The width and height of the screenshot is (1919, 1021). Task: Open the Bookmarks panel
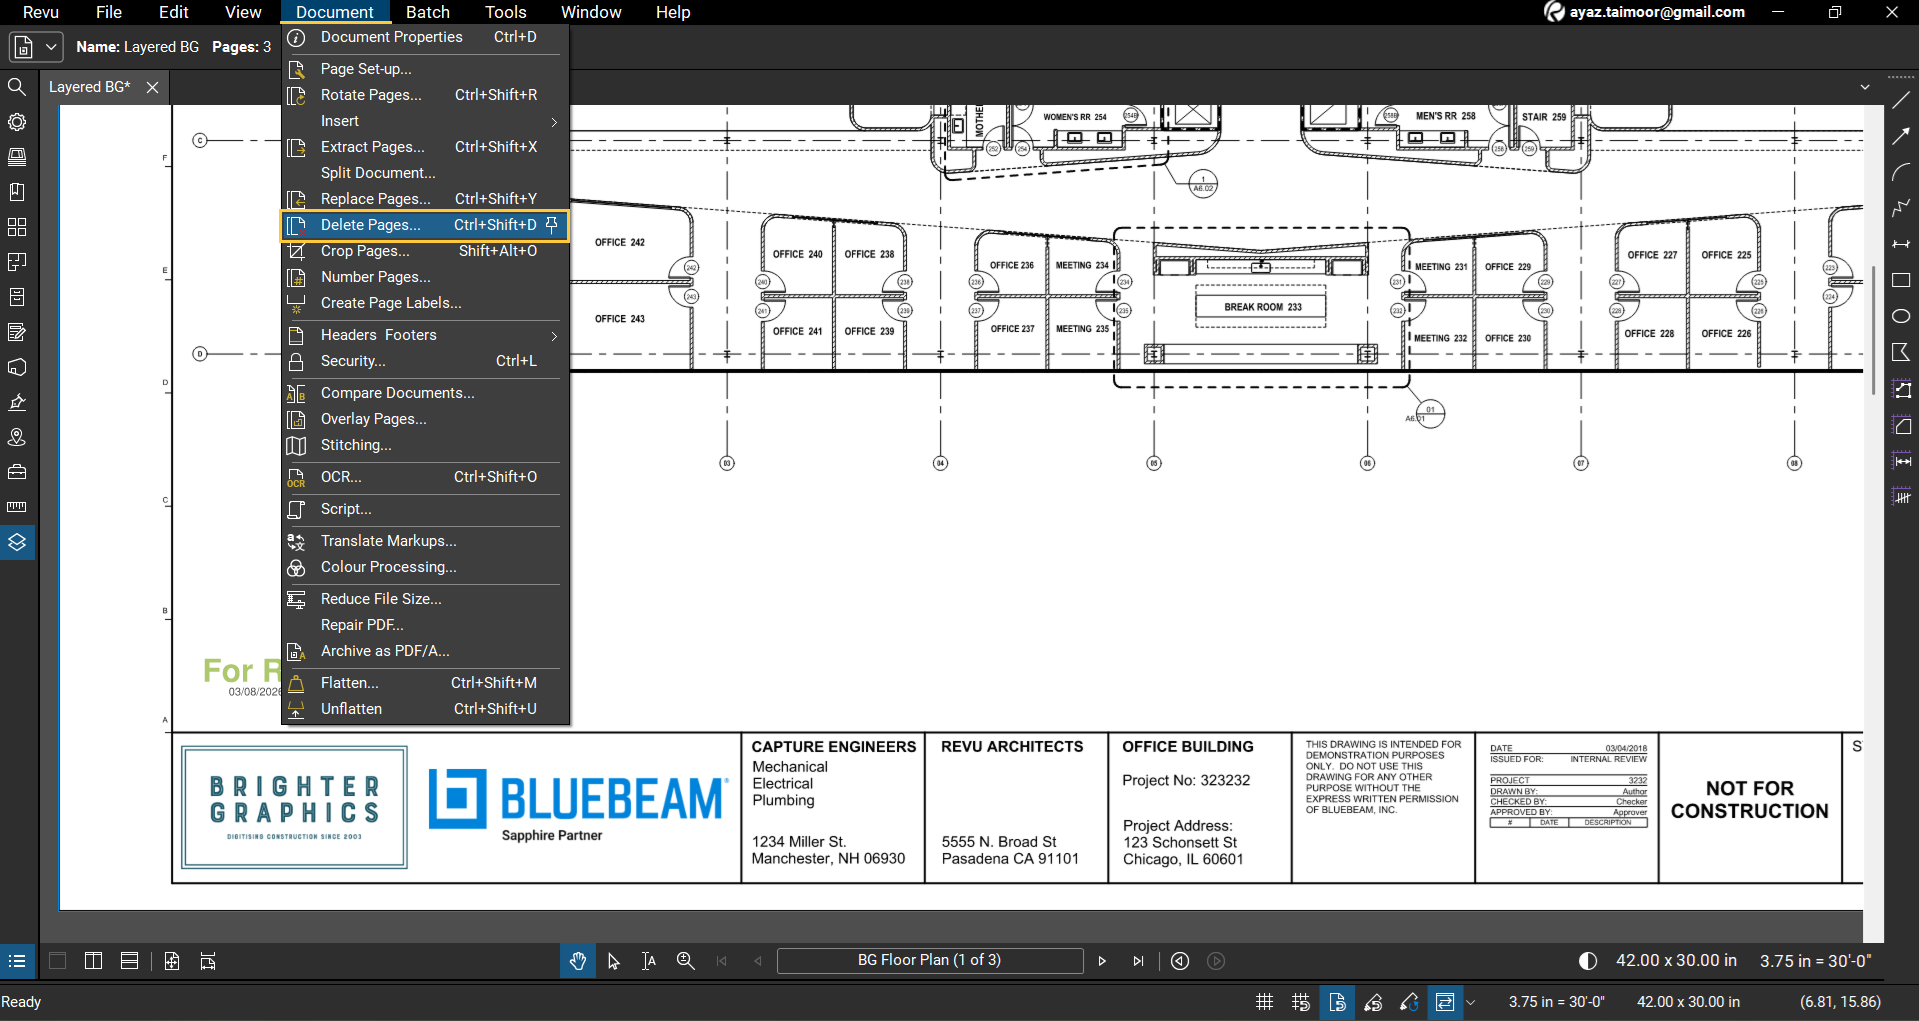[x=17, y=191]
